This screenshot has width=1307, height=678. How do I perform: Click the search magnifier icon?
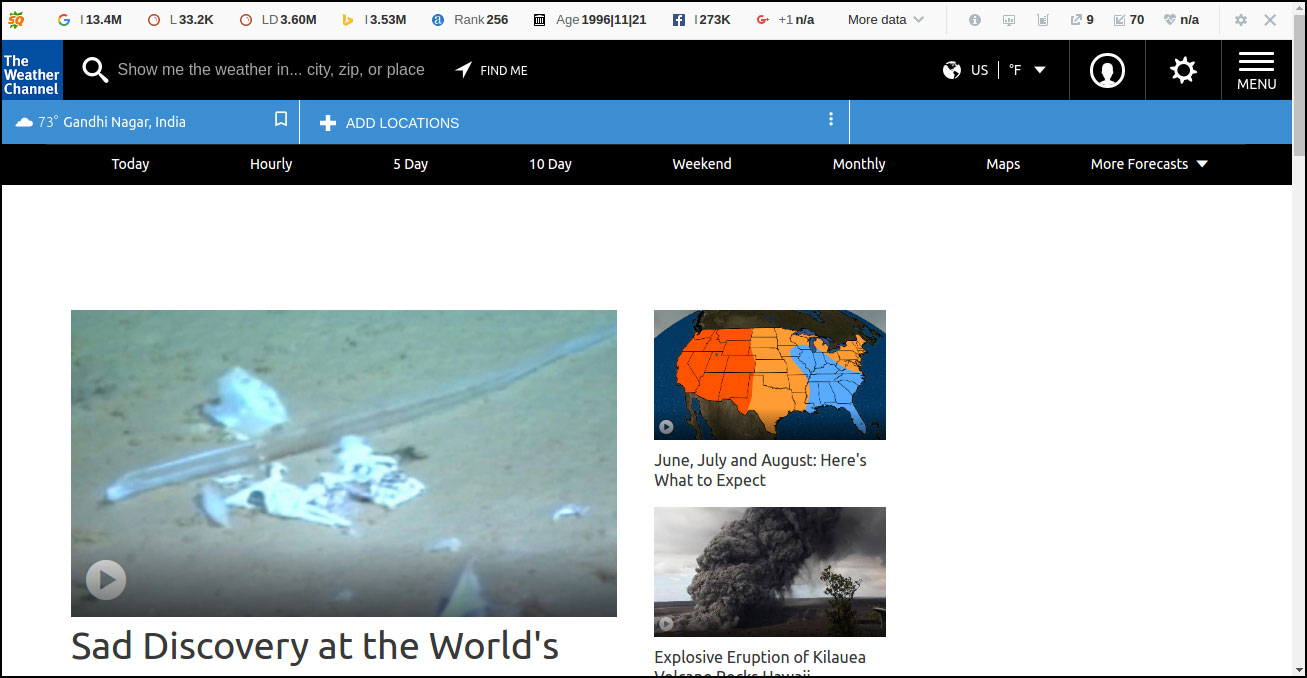point(95,70)
